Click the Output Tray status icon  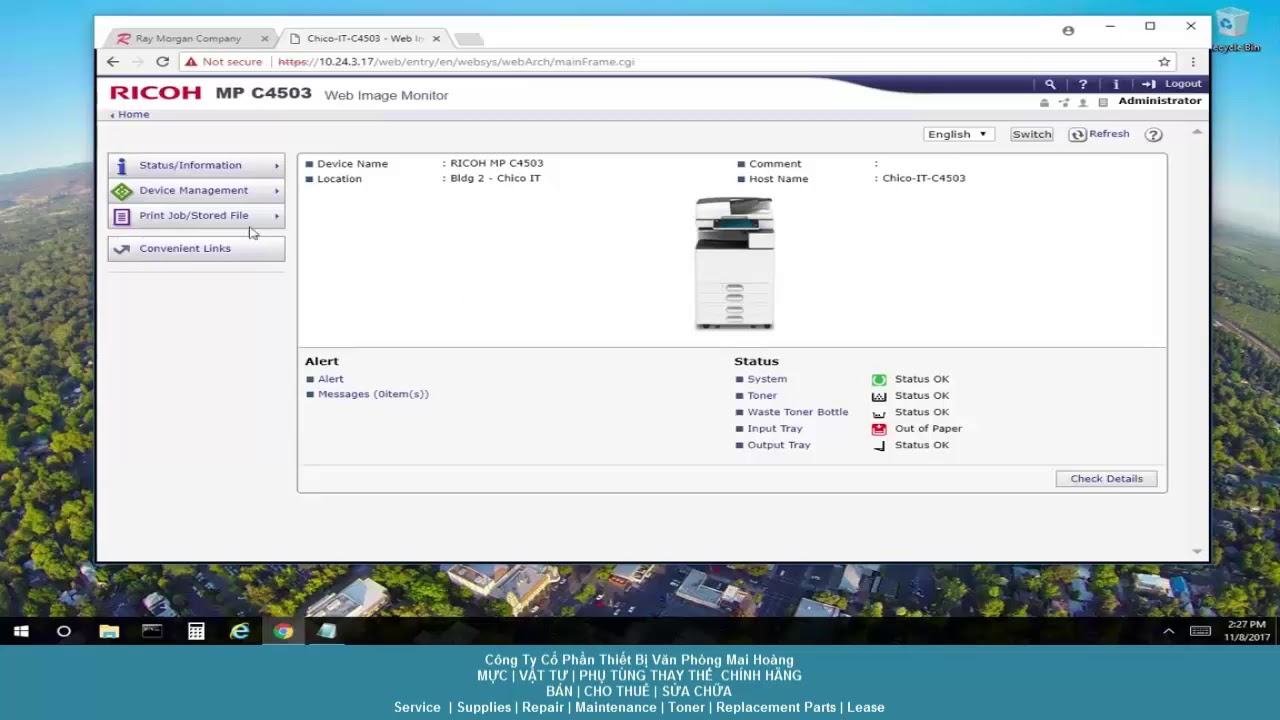[879, 446]
